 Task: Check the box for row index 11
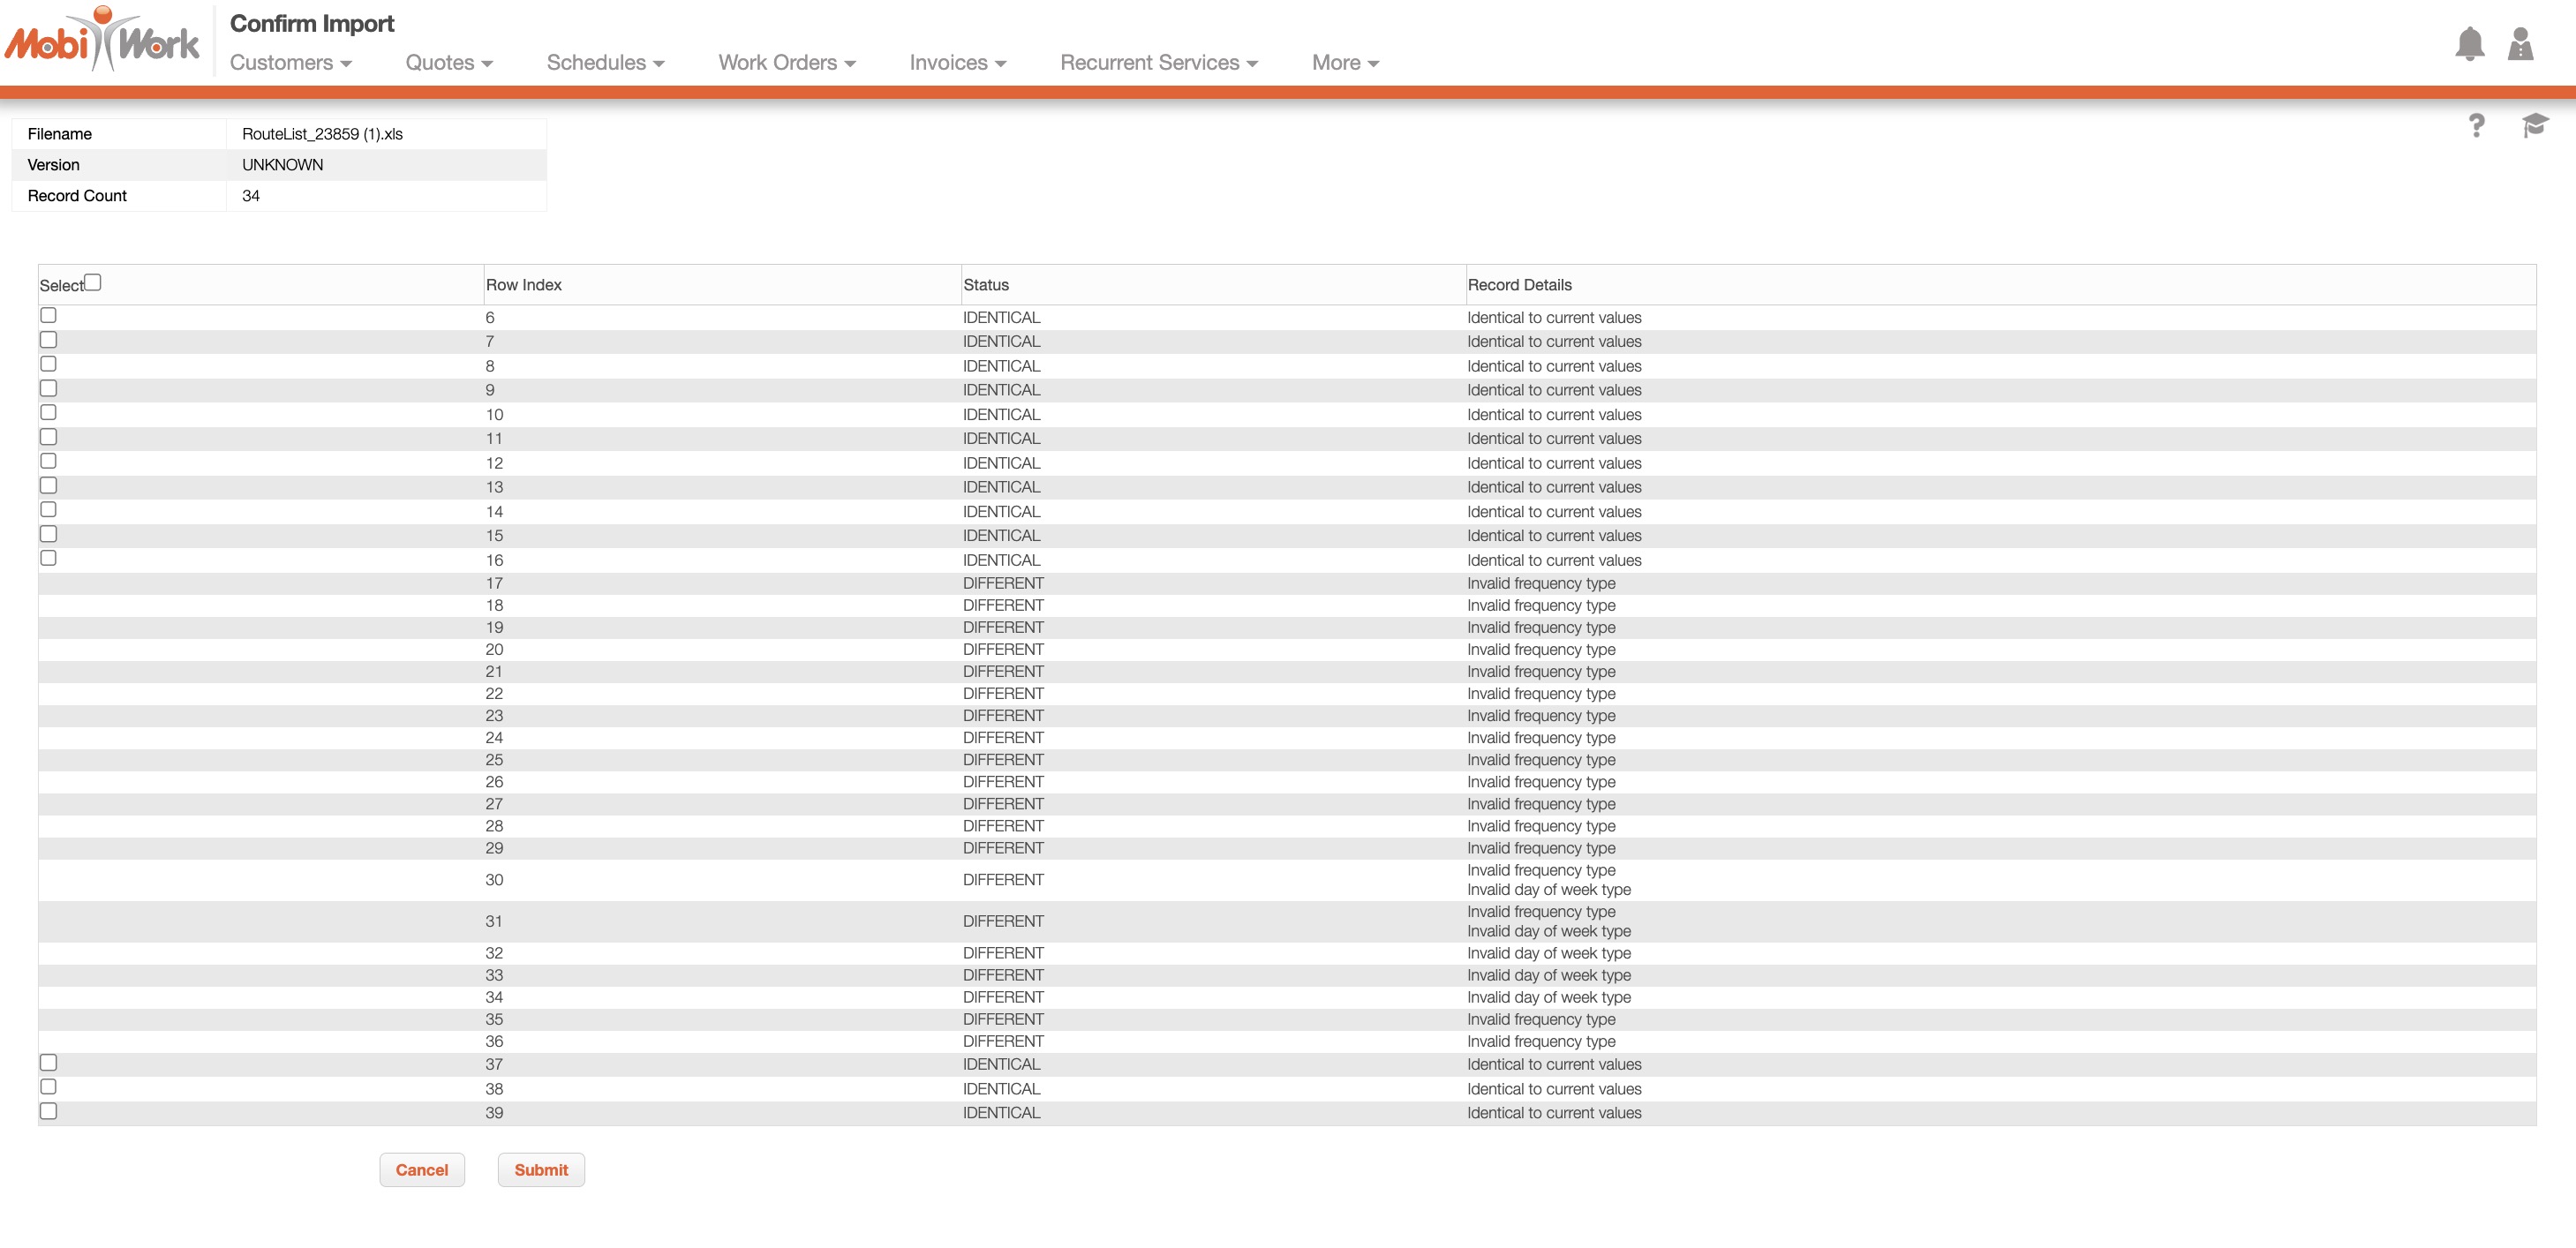(x=48, y=437)
